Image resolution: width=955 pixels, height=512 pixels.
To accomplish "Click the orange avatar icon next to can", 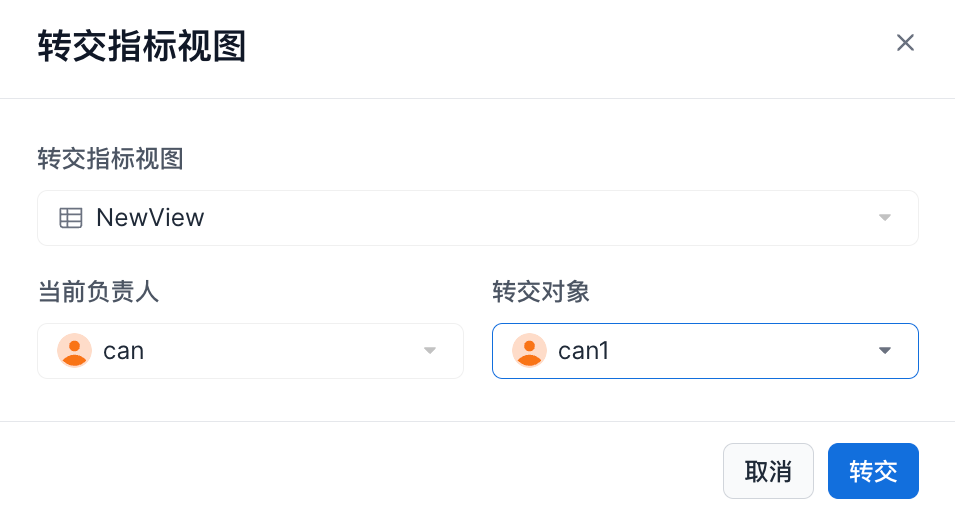I will click(x=74, y=351).
